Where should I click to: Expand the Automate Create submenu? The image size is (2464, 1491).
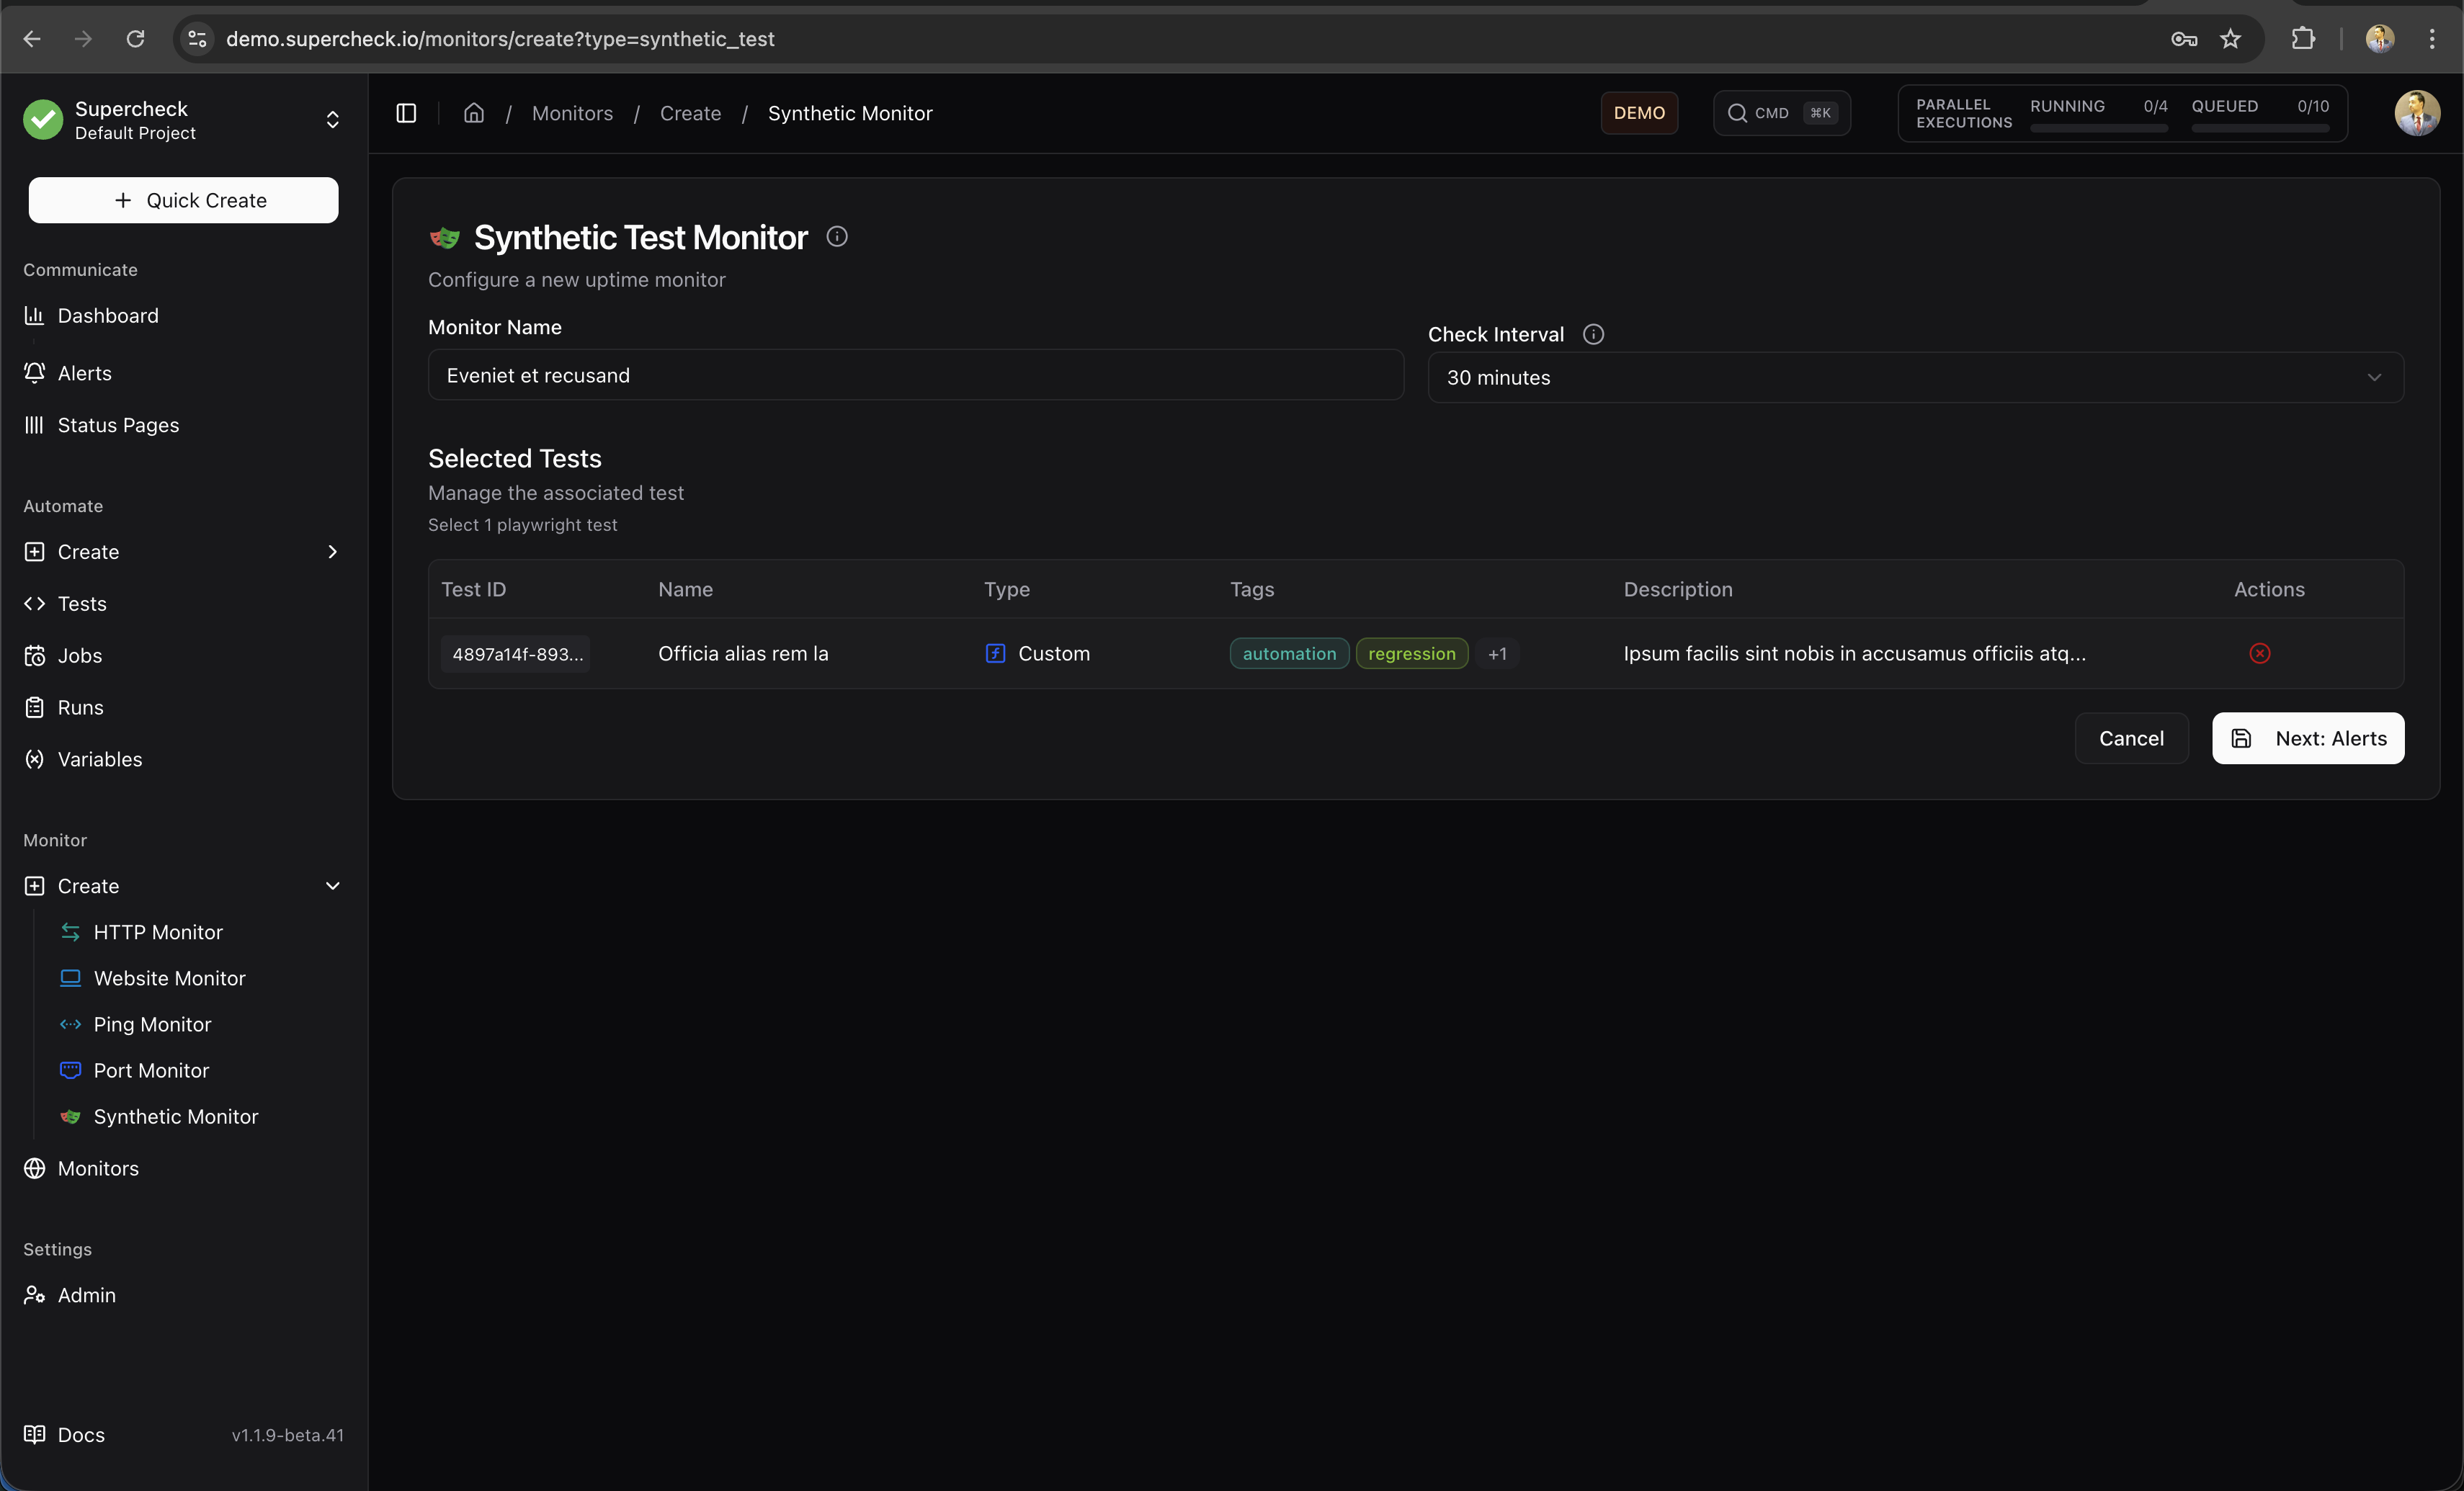333,551
